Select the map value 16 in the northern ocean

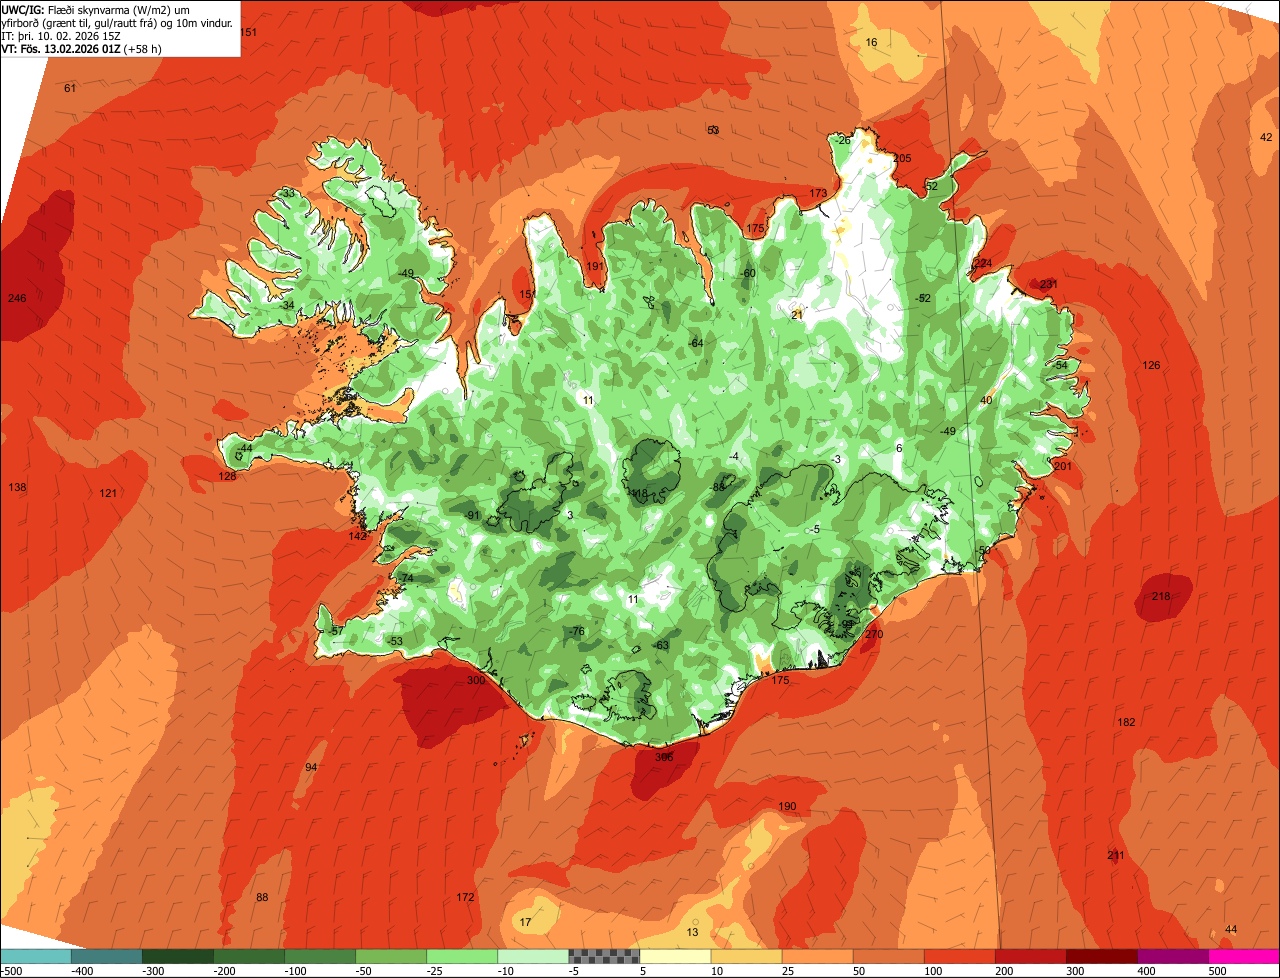[871, 42]
